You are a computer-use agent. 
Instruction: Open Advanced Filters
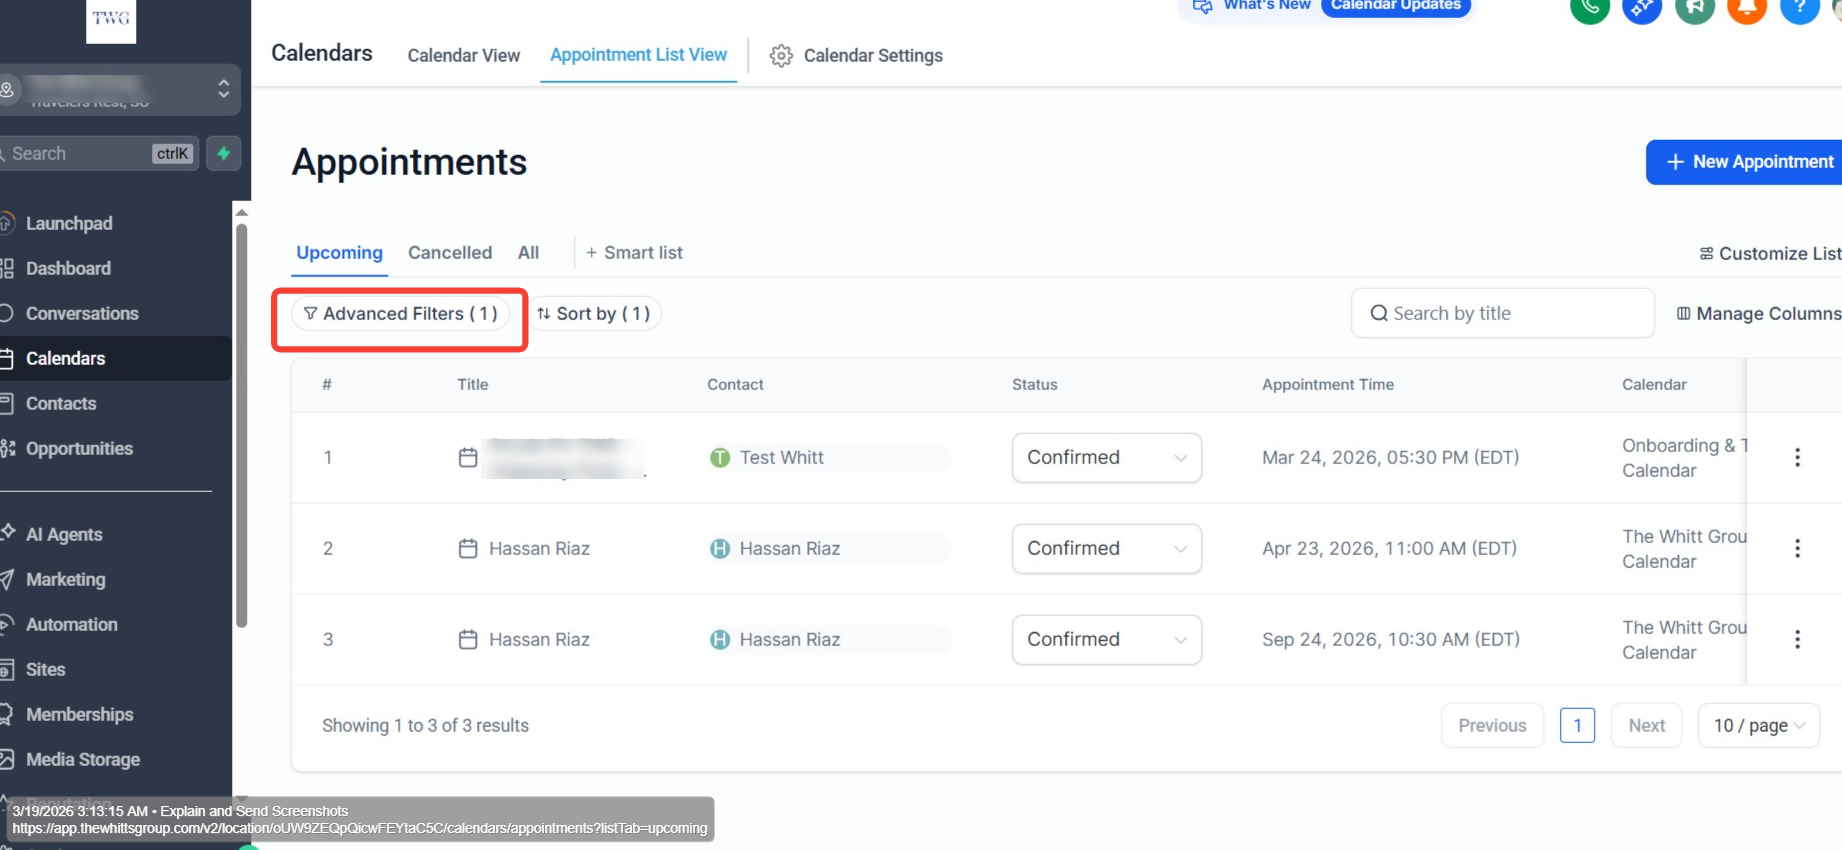(x=400, y=314)
